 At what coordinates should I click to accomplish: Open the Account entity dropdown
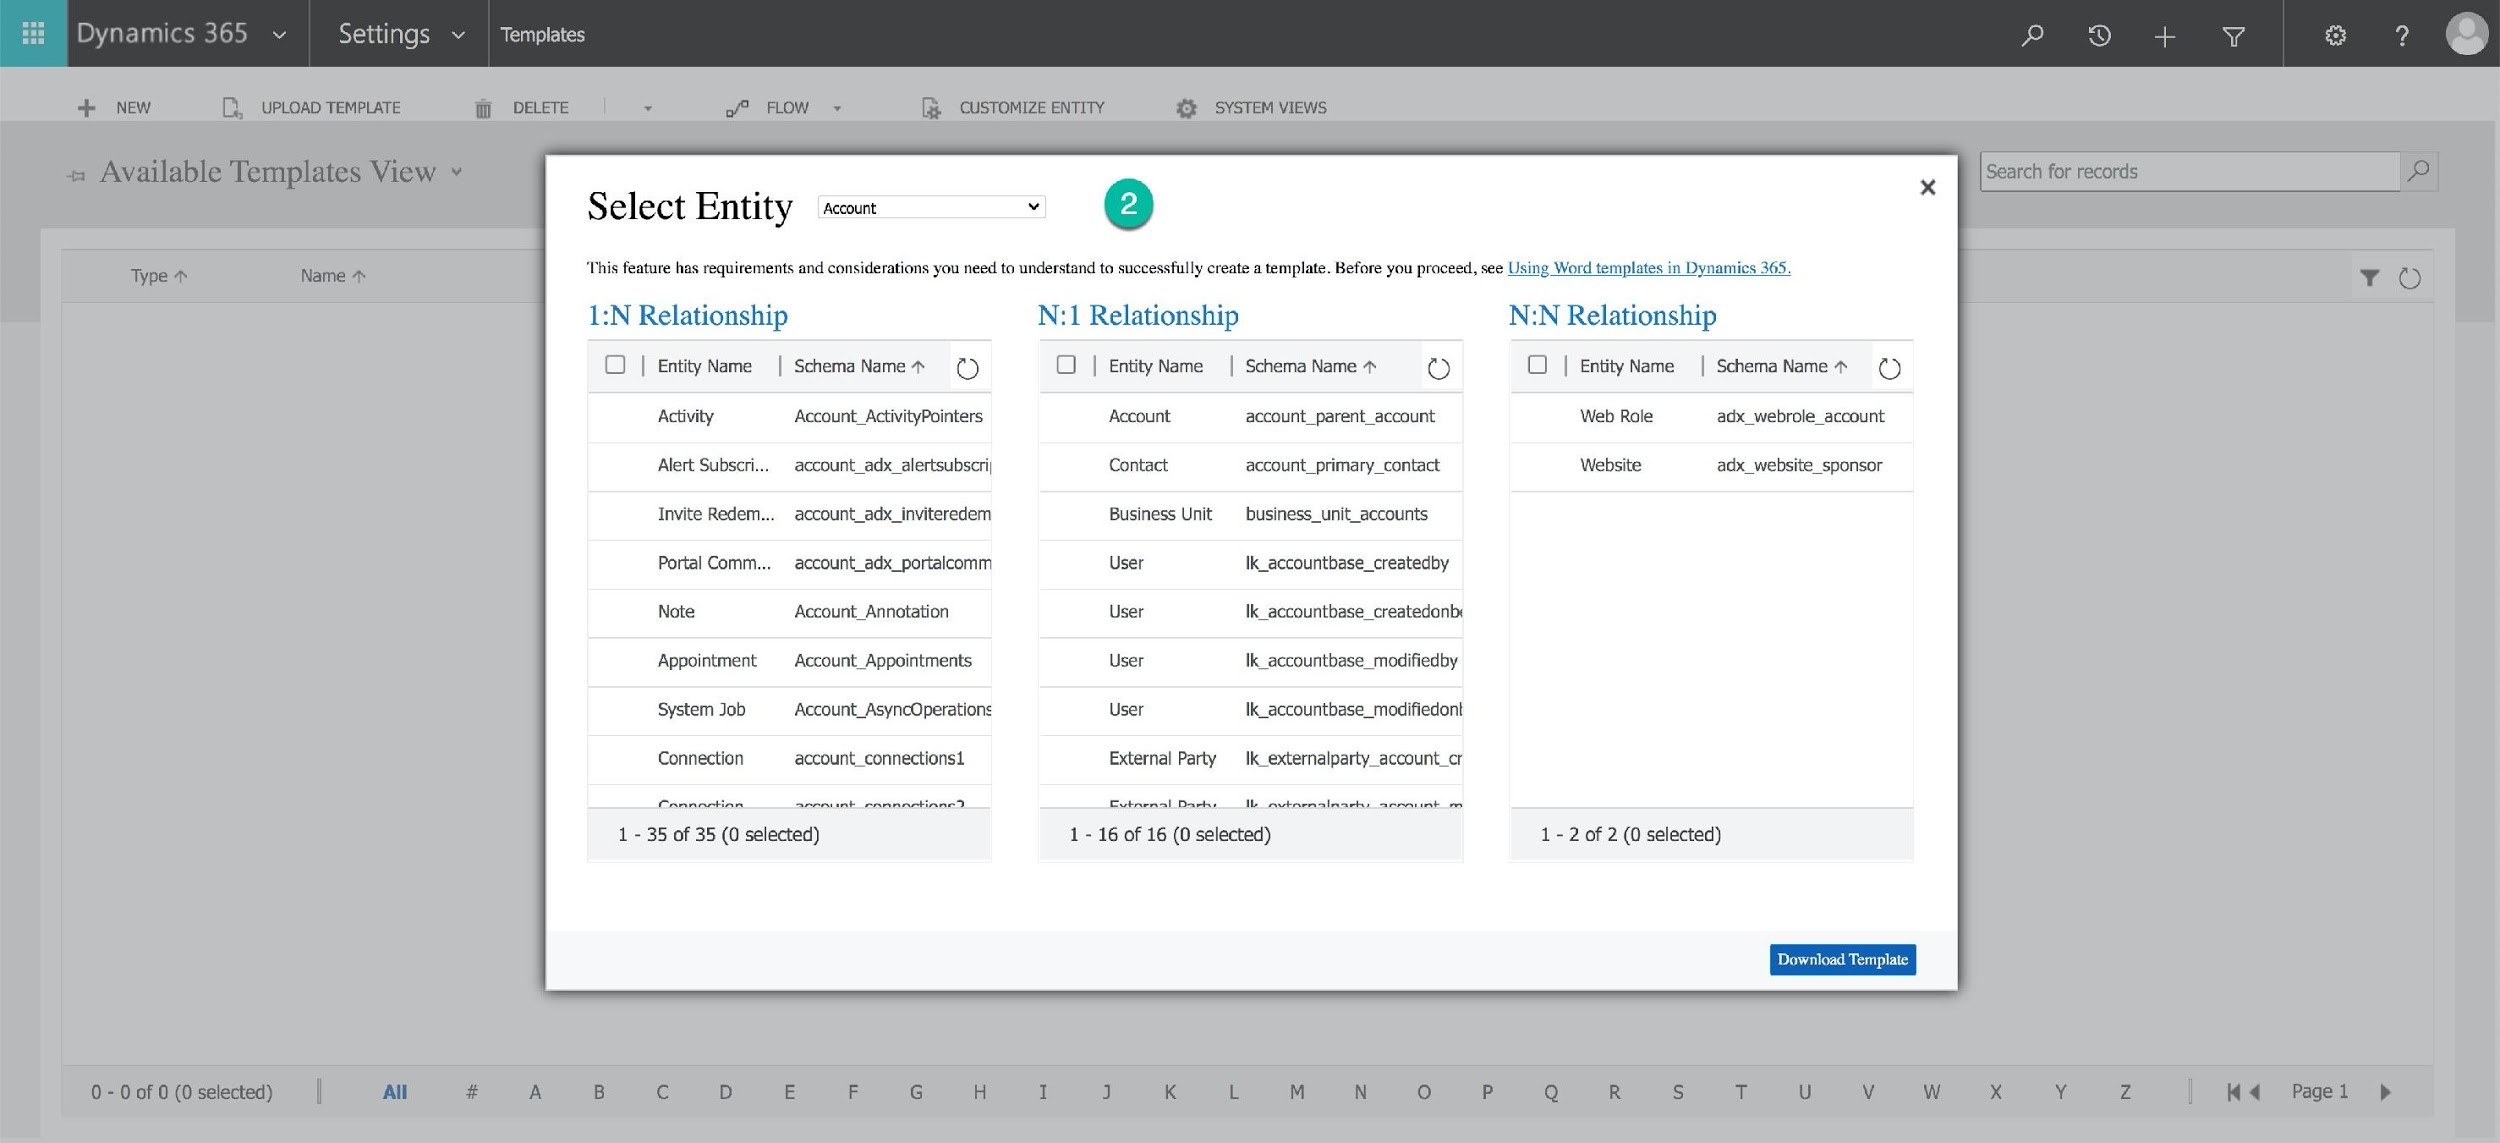pyautogui.click(x=931, y=207)
